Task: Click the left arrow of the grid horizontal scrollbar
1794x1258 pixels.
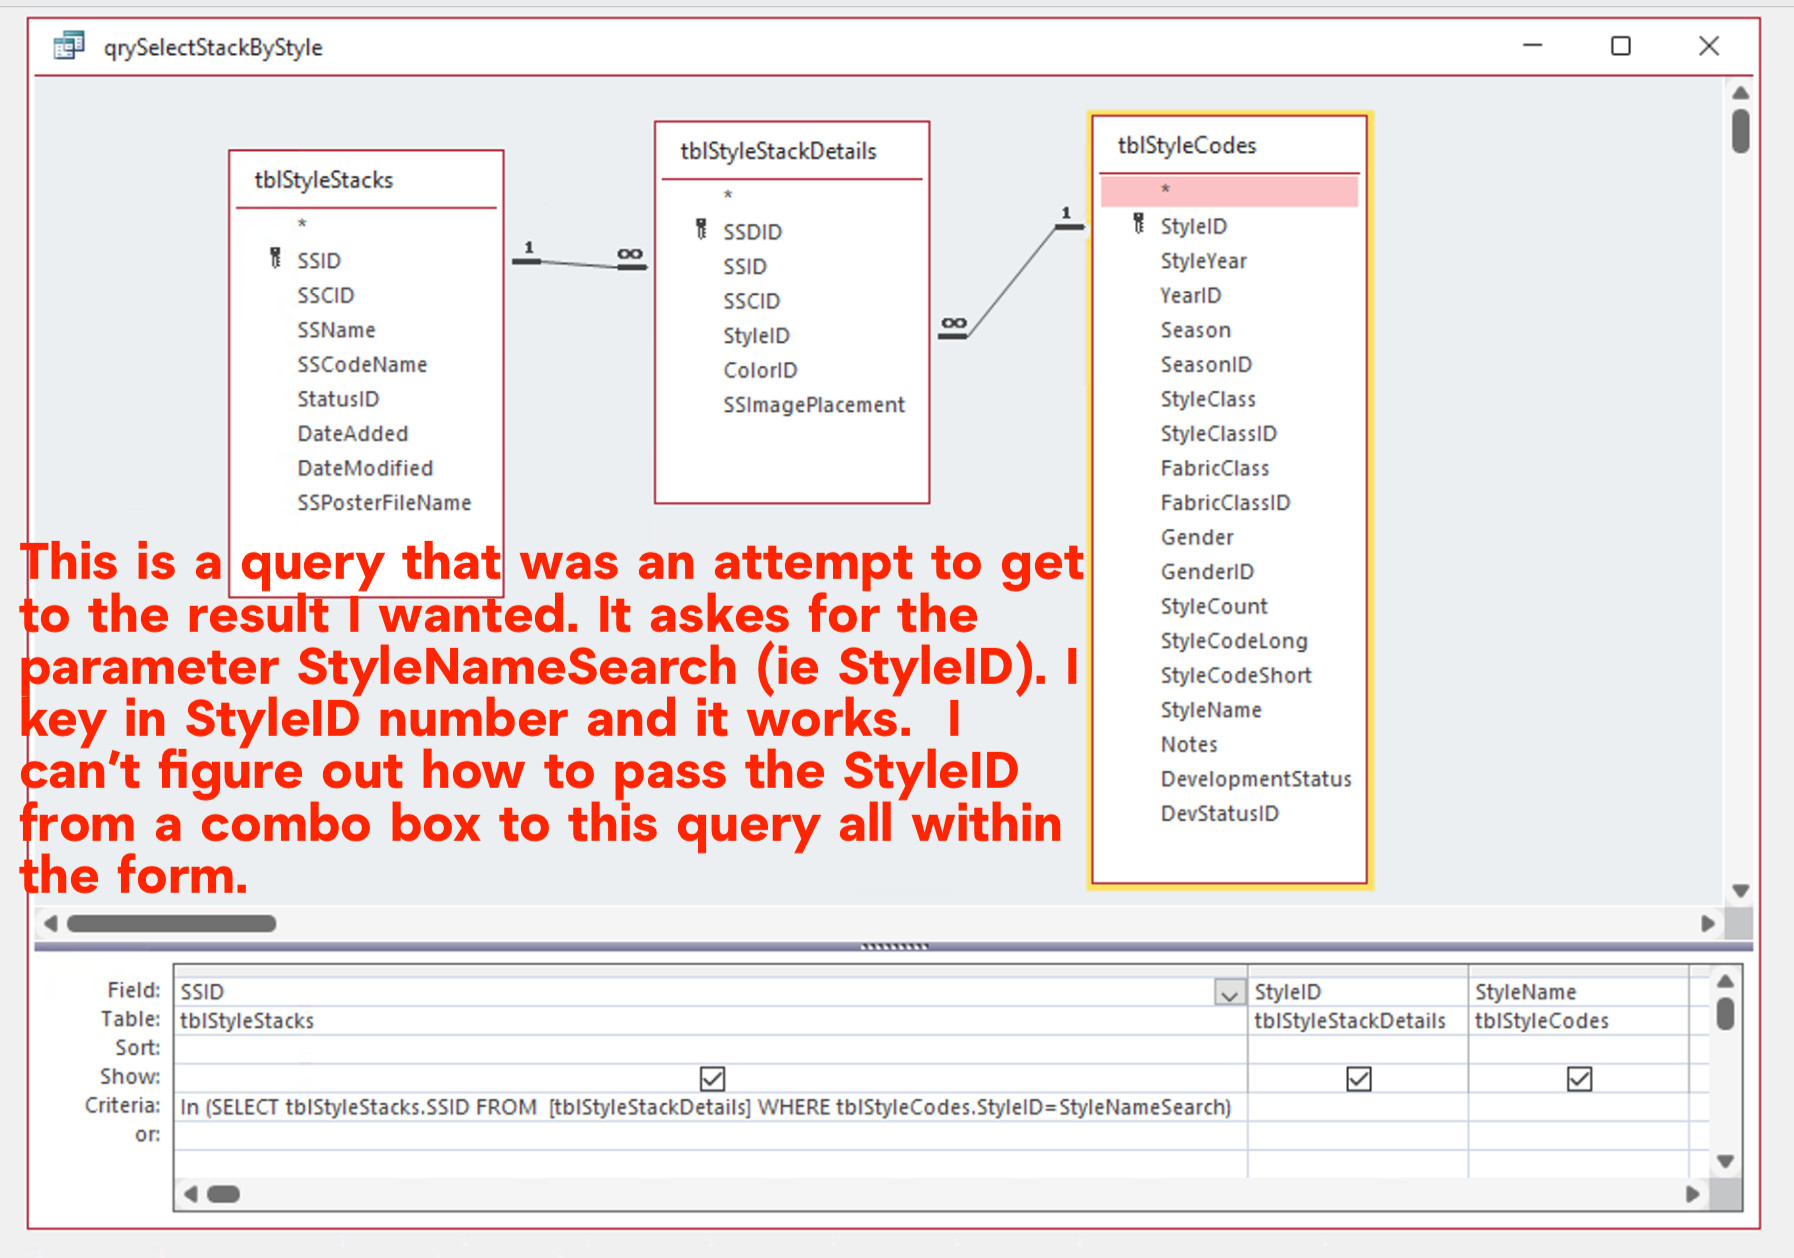Action: 191,1194
